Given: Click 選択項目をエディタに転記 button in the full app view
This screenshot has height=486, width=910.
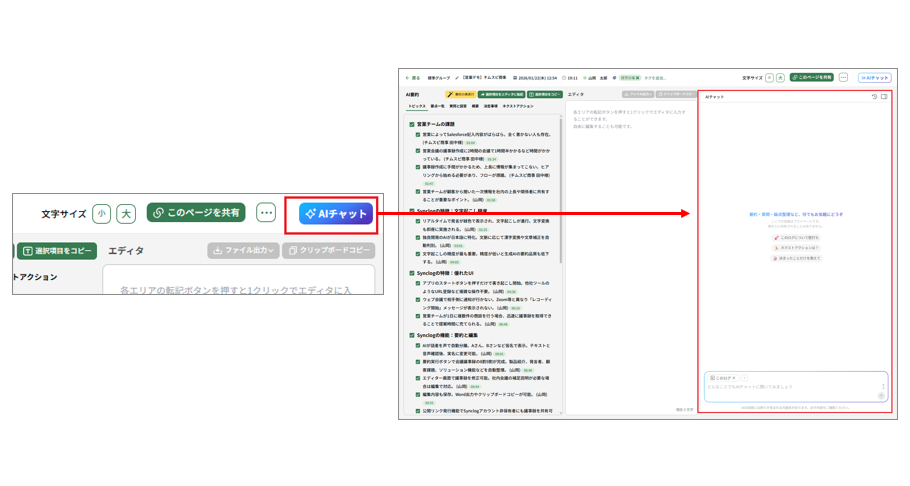Looking at the screenshot, I should point(501,94).
